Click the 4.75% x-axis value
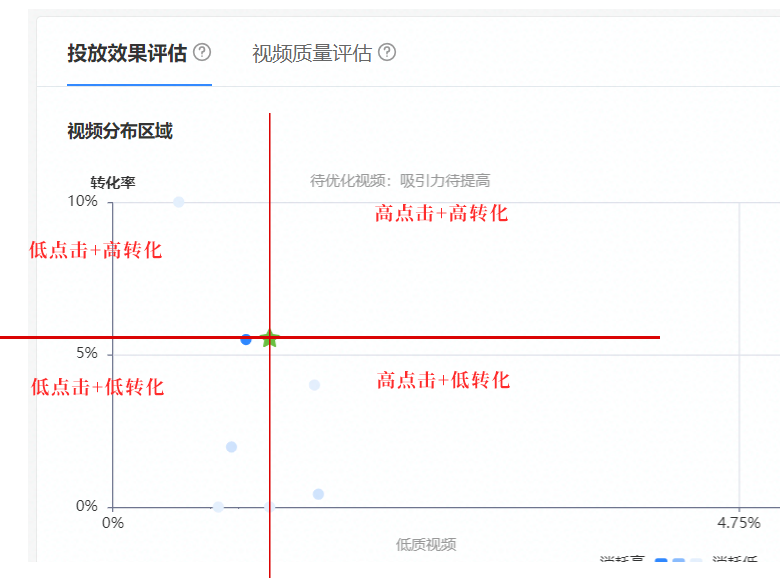This screenshot has height=578, width=780. coord(739,523)
